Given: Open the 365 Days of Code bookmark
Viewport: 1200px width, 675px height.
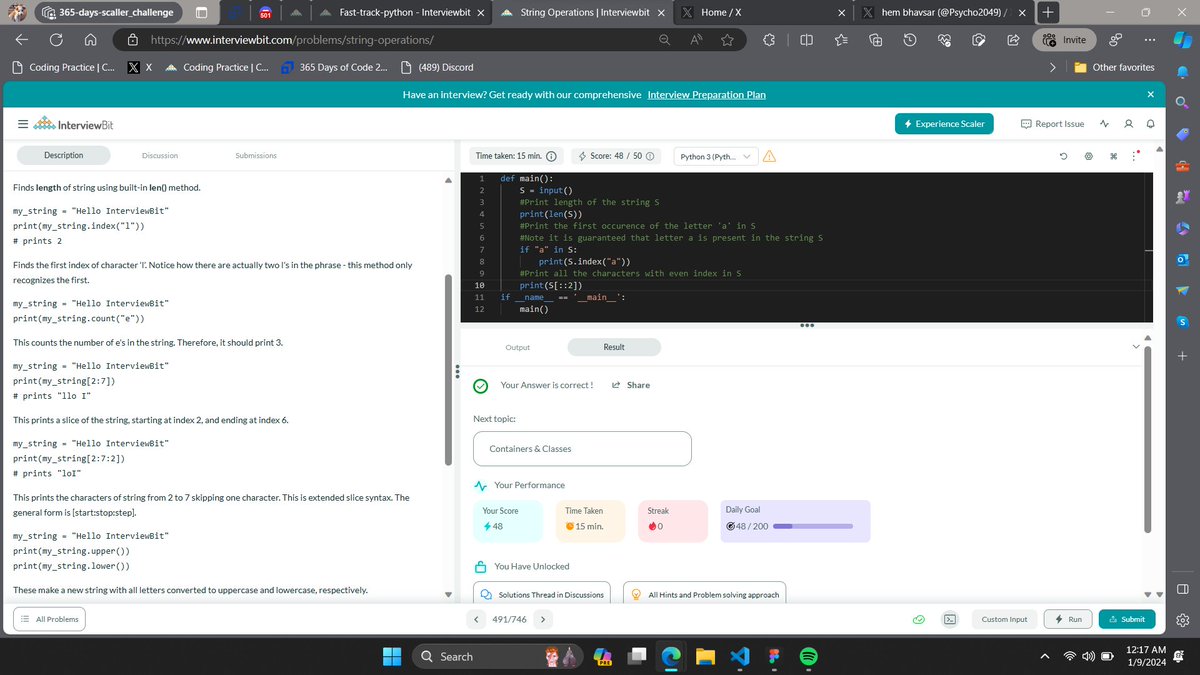Looking at the screenshot, I should click(x=333, y=67).
